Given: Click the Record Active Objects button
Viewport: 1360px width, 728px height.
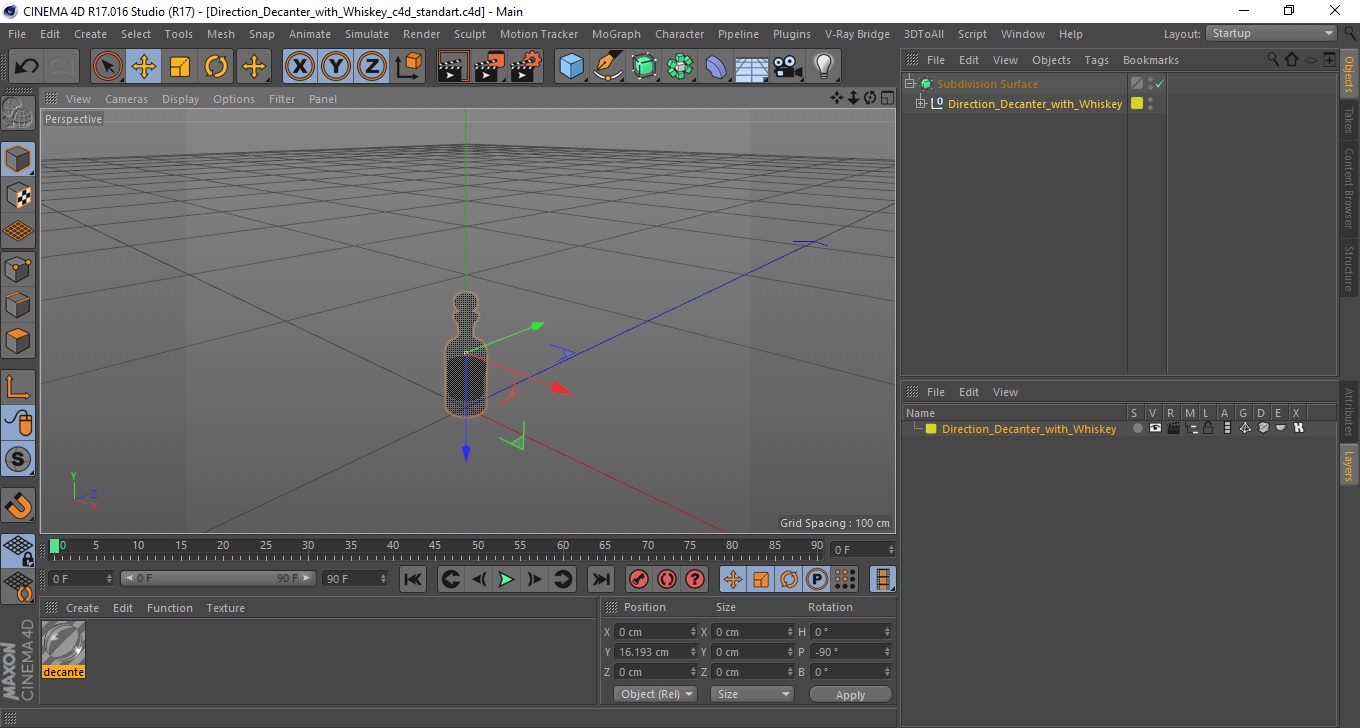Looking at the screenshot, I should pyautogui.click(x=639, y=579).
